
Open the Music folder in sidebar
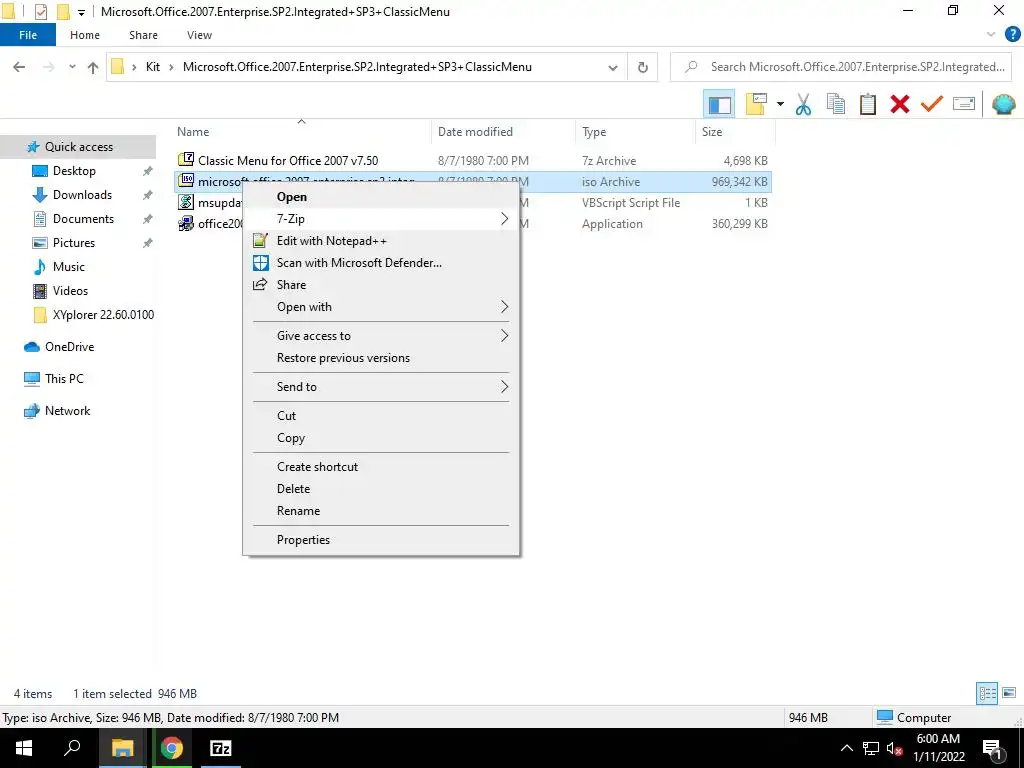69,267
